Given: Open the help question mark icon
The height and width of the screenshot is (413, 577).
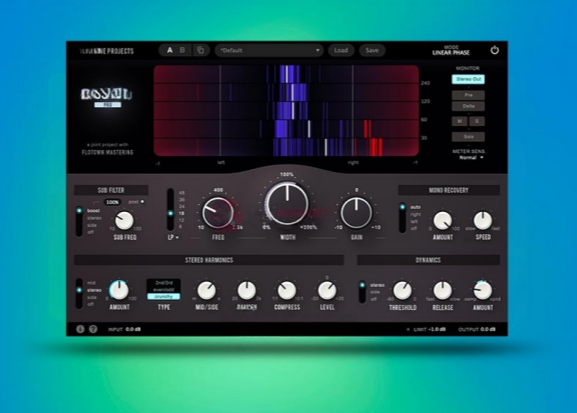Looking at the screenshot, I should tap(93, 329).
